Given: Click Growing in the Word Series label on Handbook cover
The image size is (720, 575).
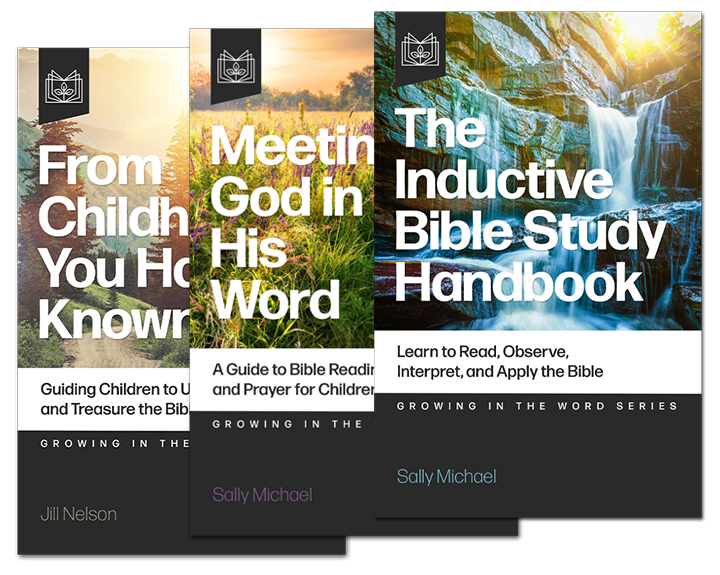Looking at the screenshot, I should pyautogui.click(x=537, y=406).
